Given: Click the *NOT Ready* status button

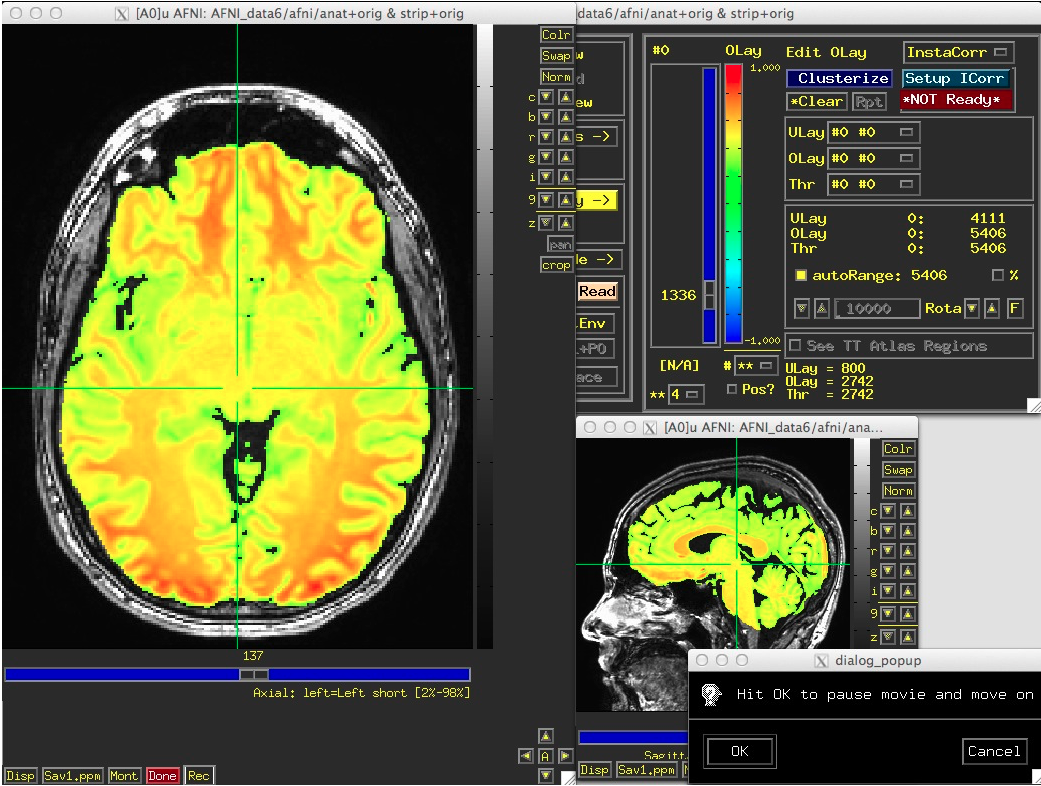Looking at the screenshot, I should pos(956,100).
